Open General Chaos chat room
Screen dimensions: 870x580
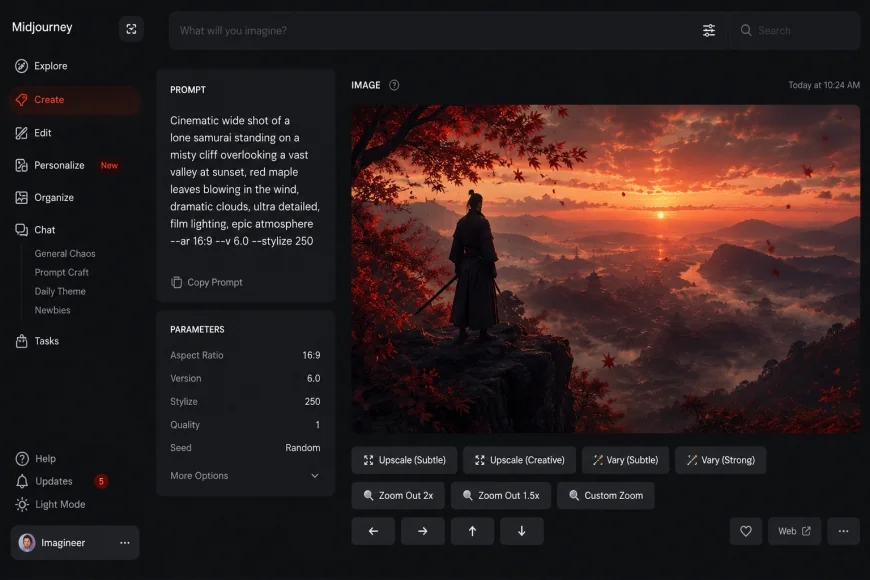(x=65, y=254)
